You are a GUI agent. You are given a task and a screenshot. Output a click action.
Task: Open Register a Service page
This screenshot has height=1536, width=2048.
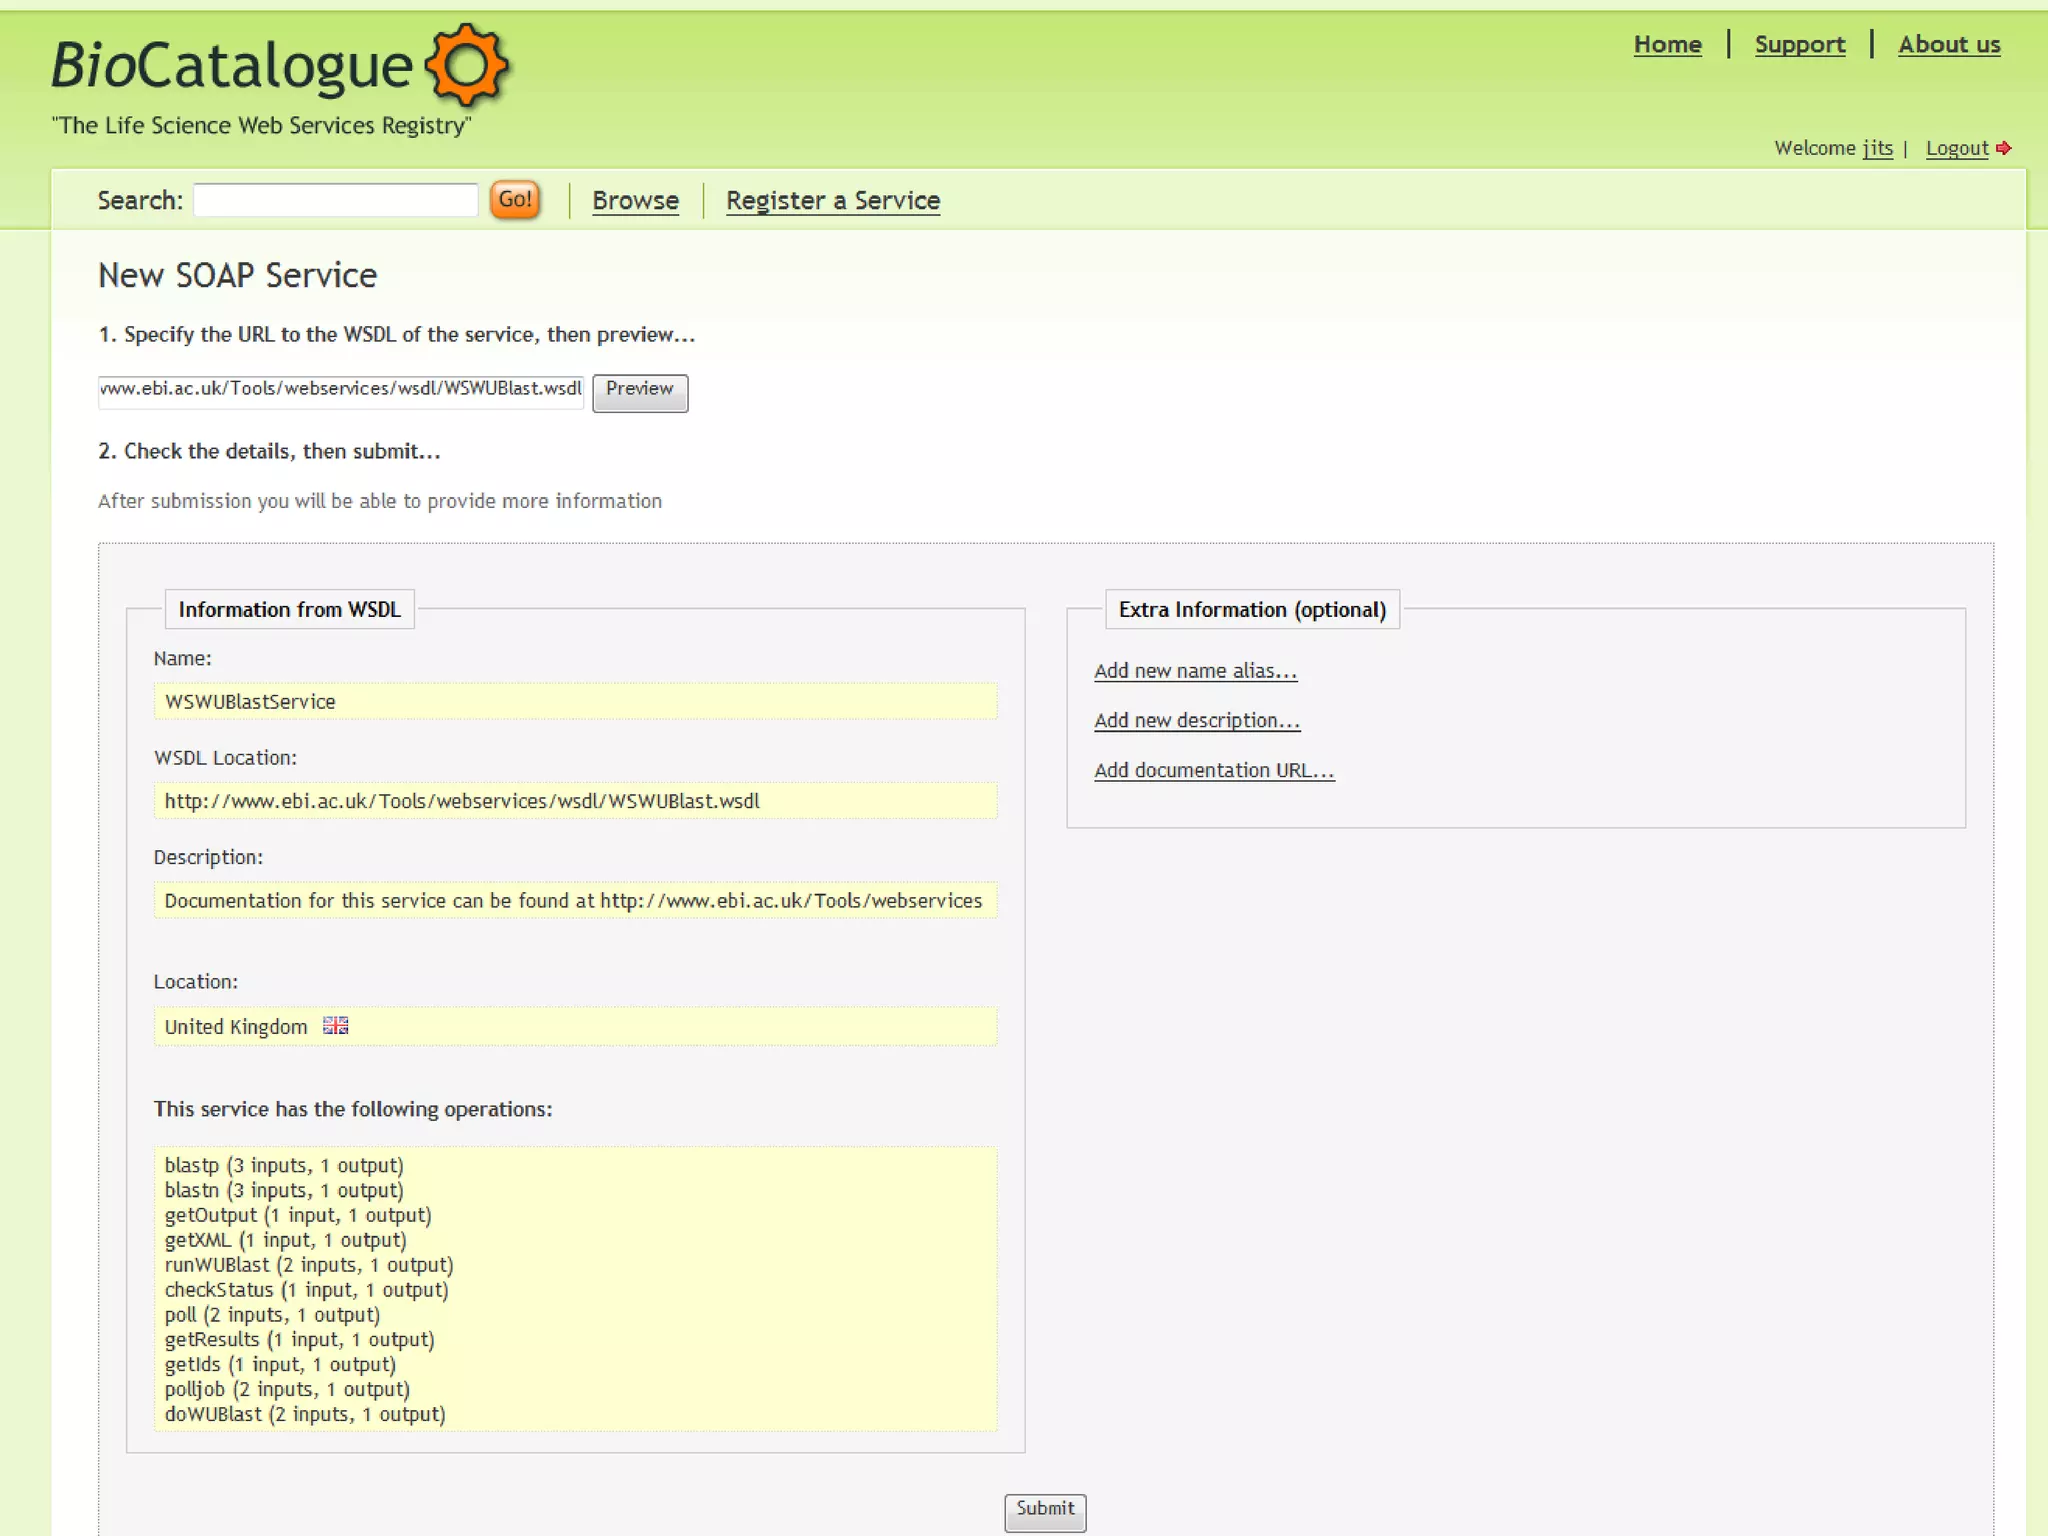[x=832, y=200]
